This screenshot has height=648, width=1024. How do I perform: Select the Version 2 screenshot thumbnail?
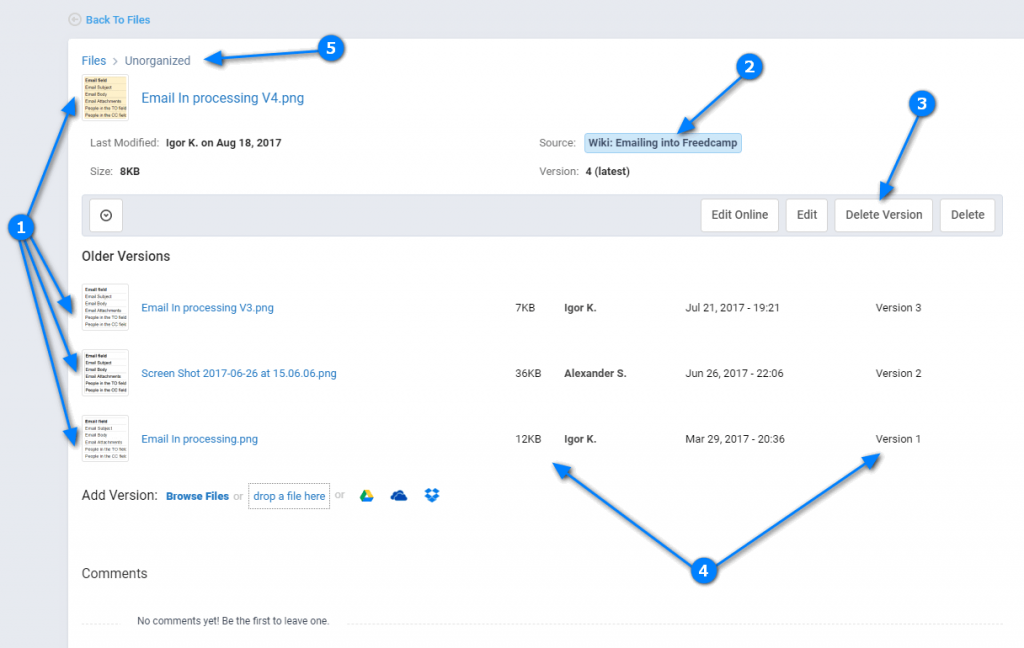[105, 373]
